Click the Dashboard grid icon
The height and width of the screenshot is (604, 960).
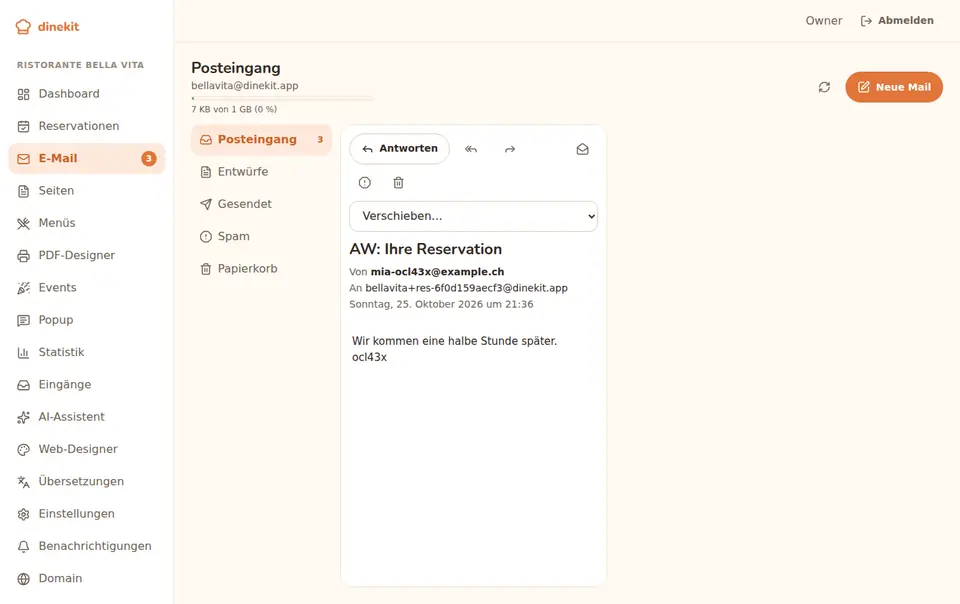tap(23, 94)
